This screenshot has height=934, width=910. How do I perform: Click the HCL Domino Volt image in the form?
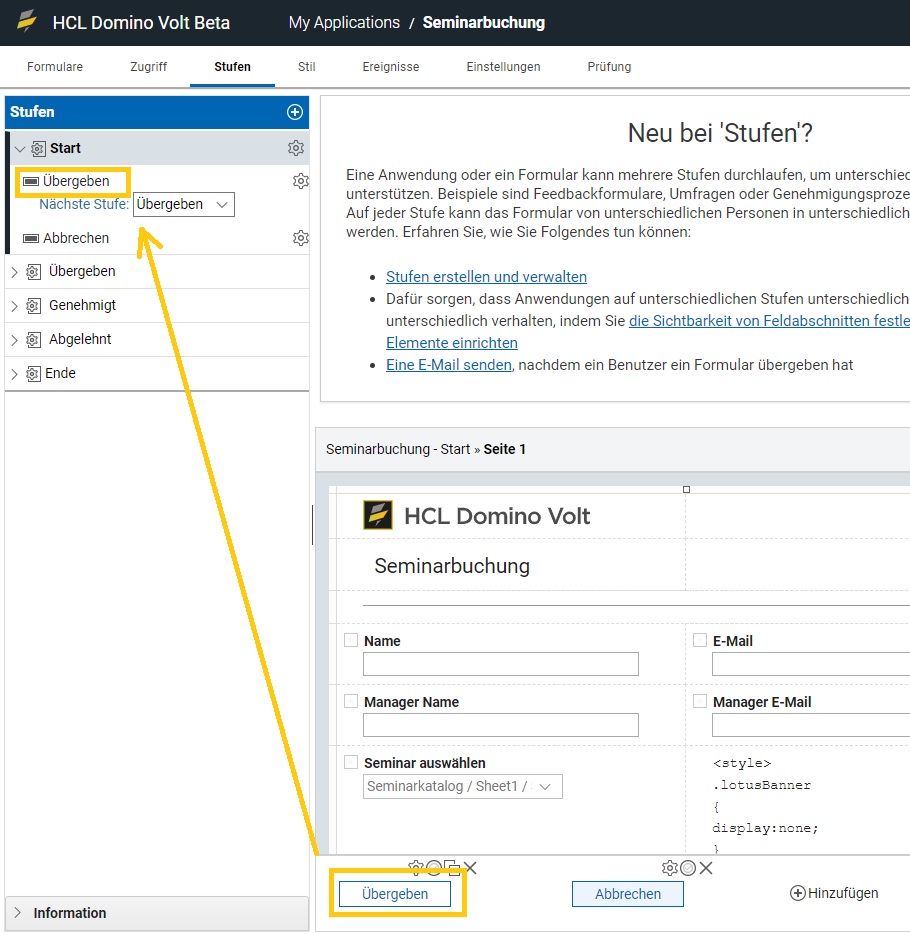tap(476, 516)
